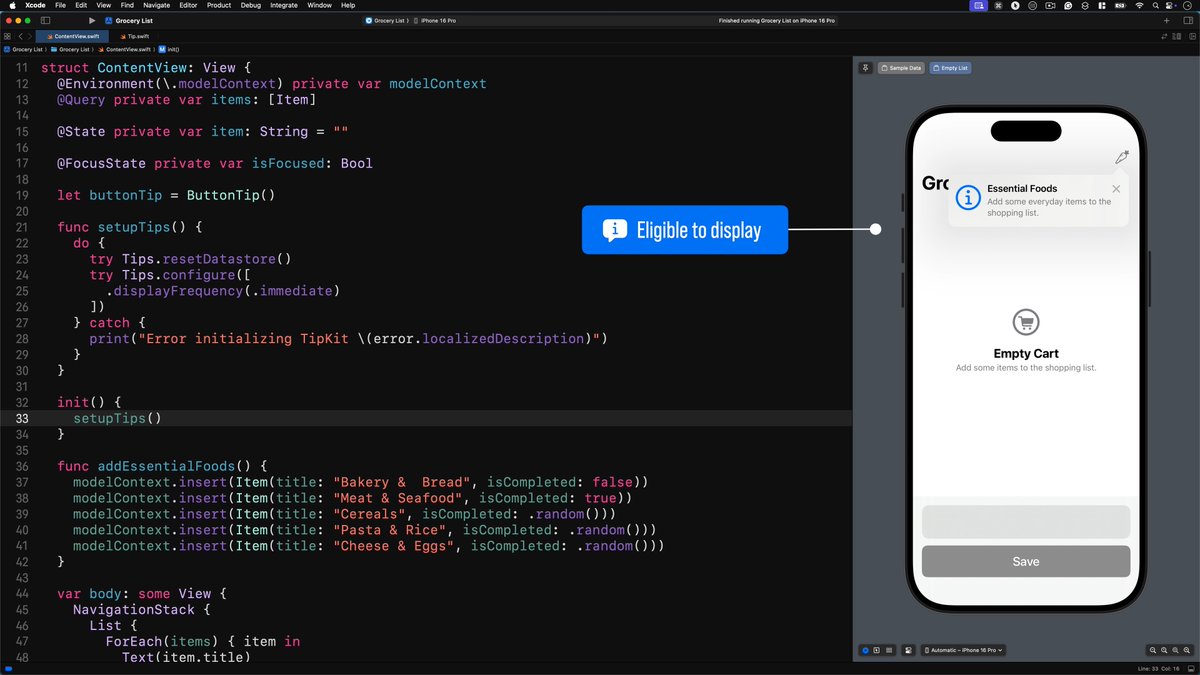Open the related items grid icon
1200x675 pixels.
click(7, 36)
